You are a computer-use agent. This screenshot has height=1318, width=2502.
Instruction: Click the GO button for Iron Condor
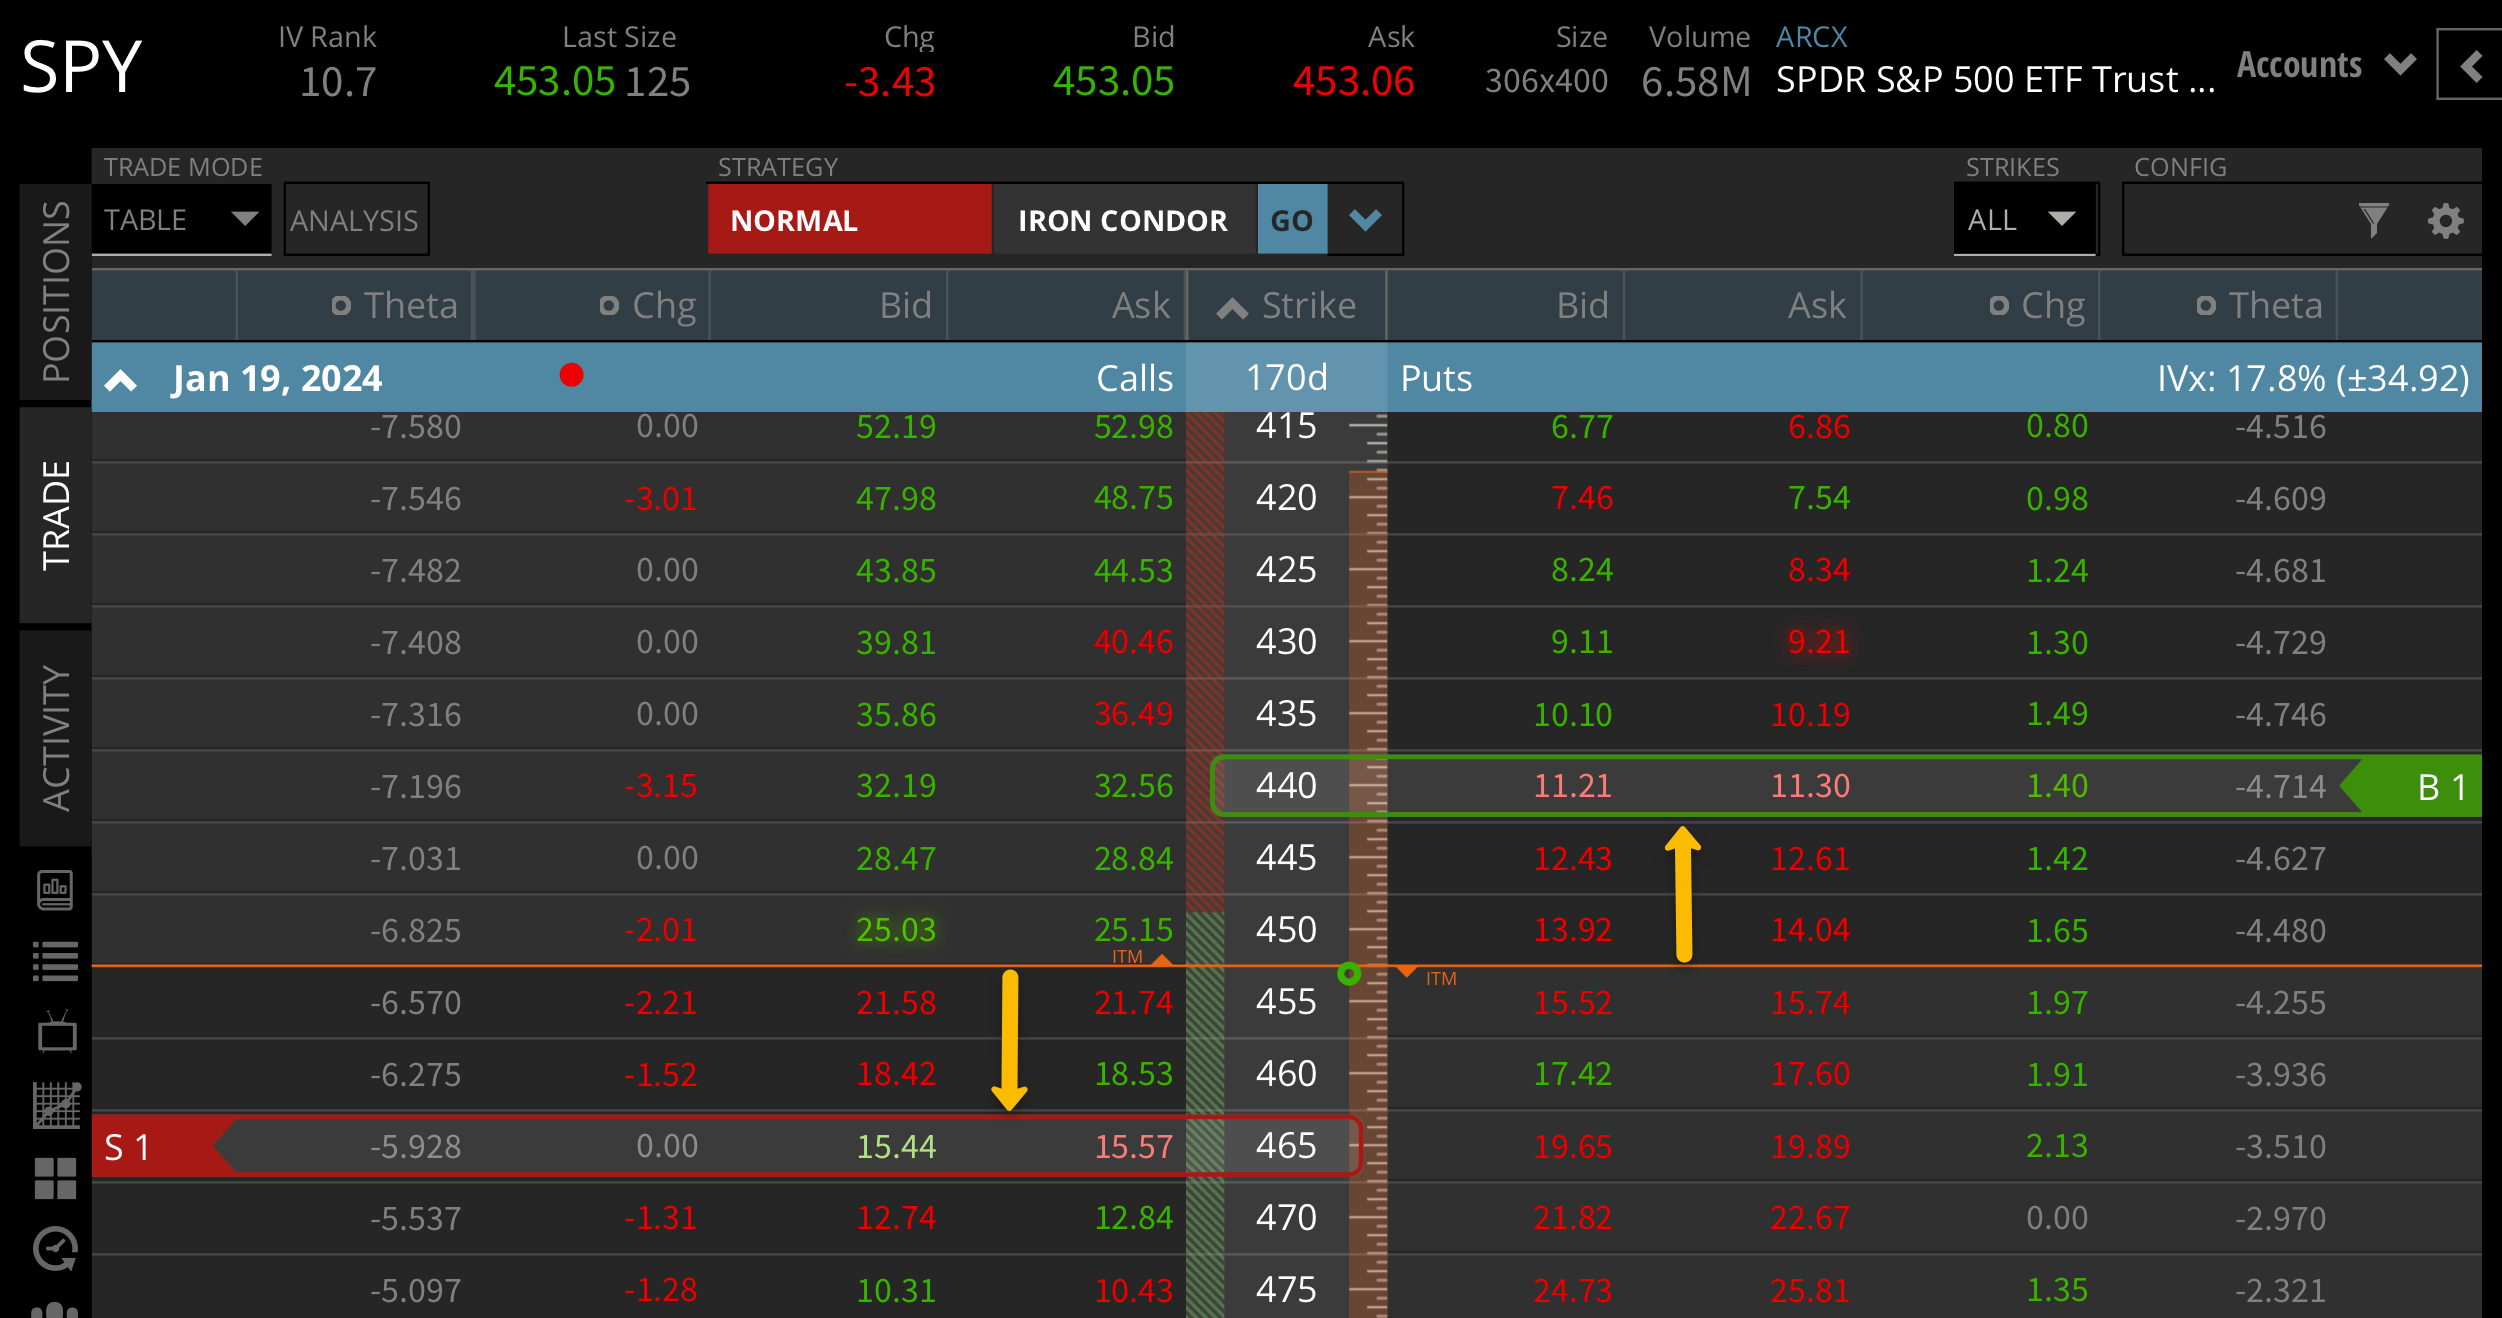[x=1291, y=219]
